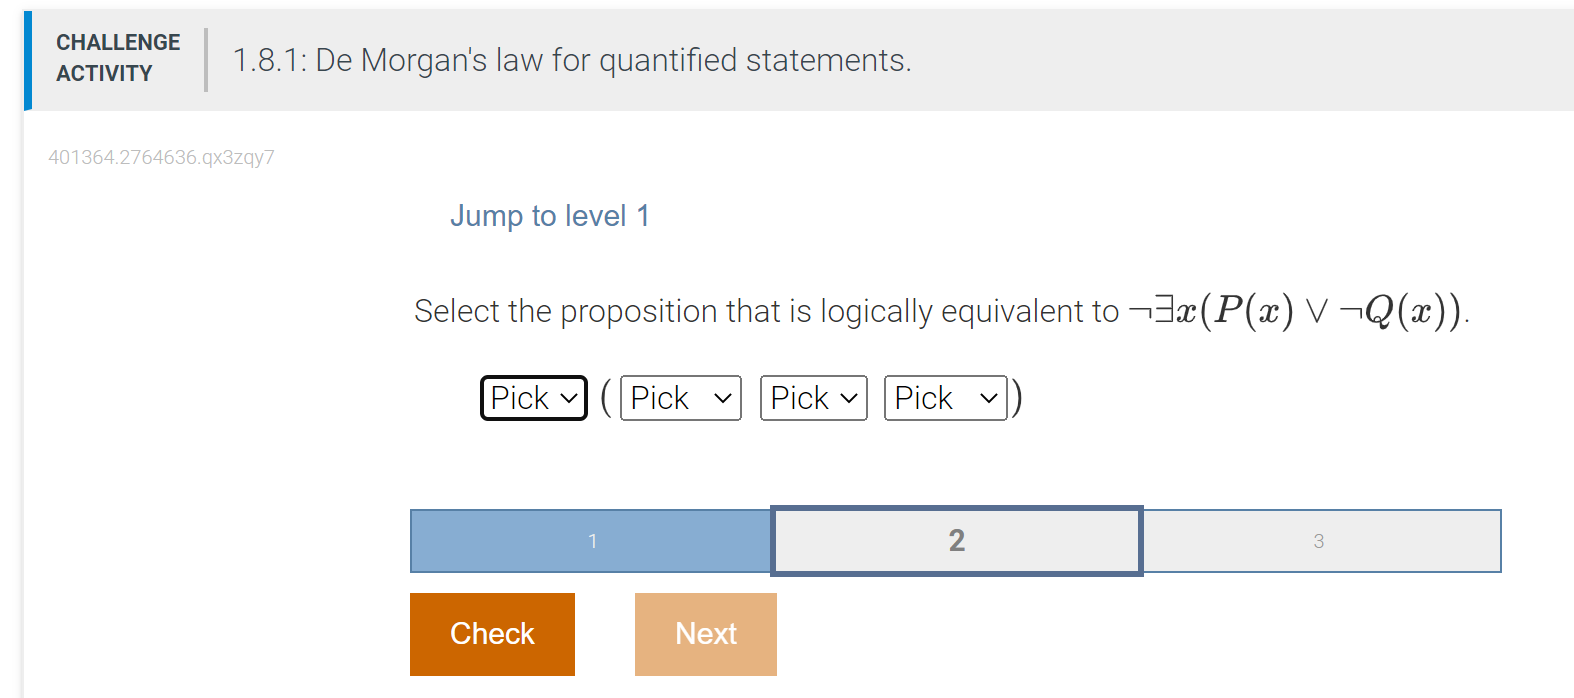
Task: Click the orange Check button
Action: point(492,633)
